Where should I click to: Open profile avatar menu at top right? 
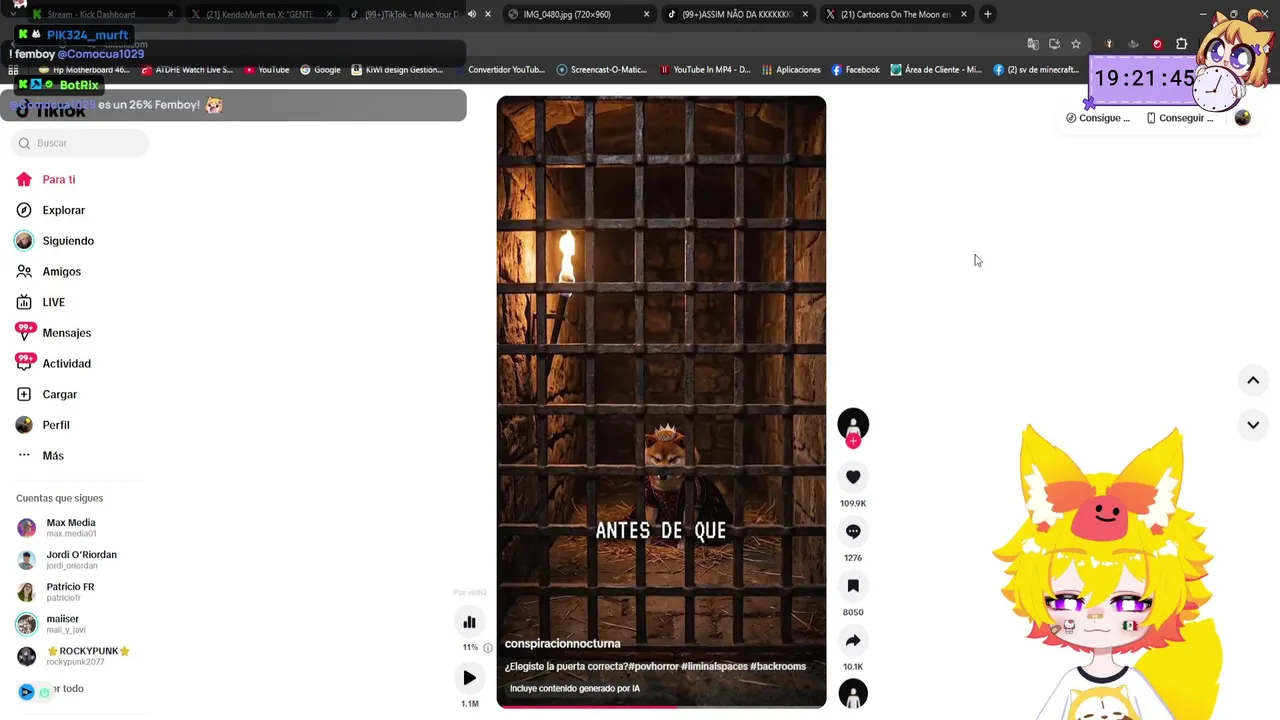coord(1242,118)
